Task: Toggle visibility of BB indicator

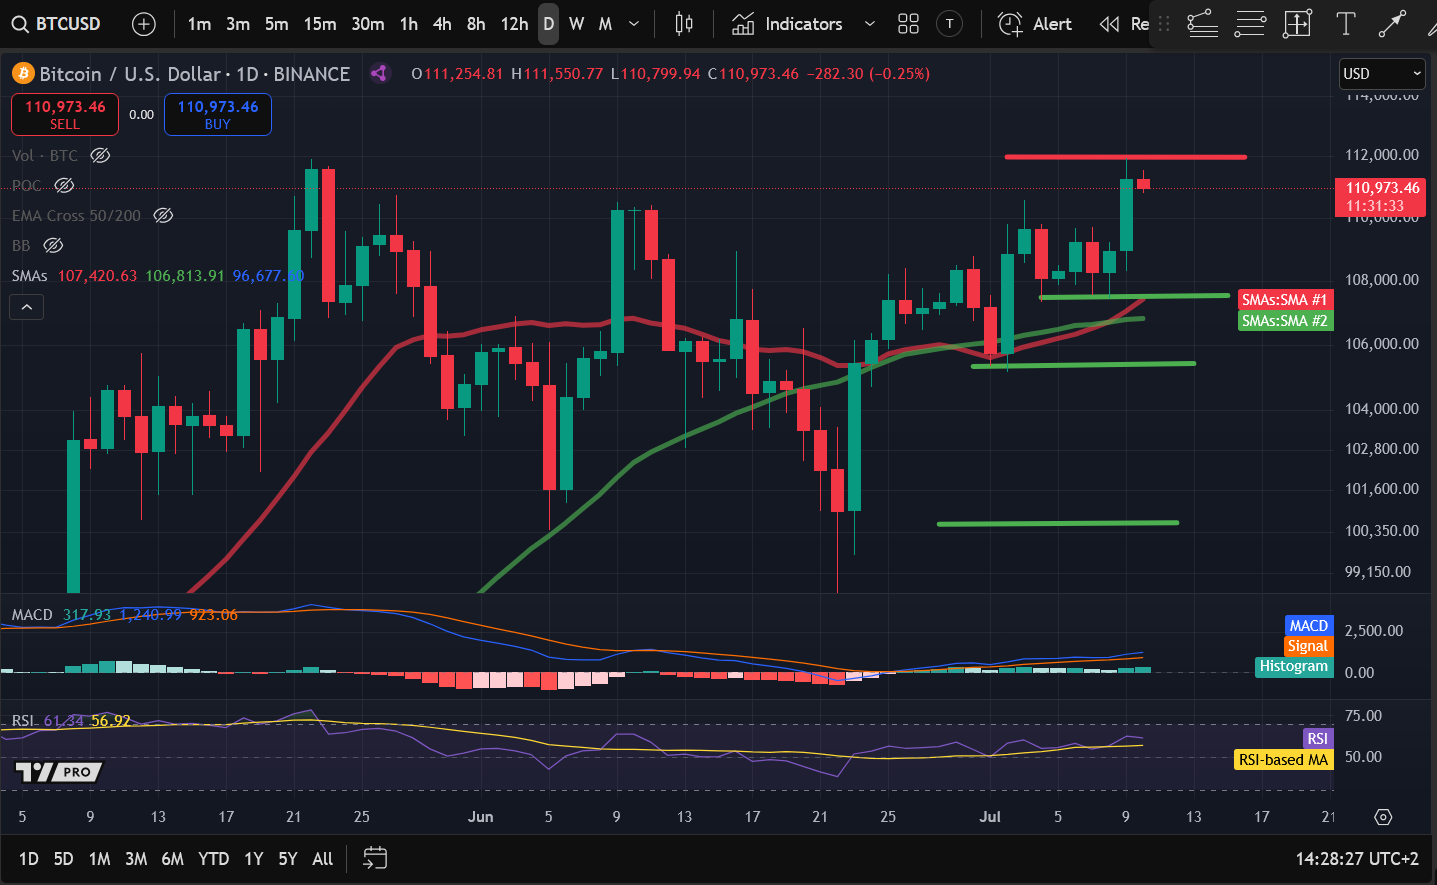Action: pos(54,245)
